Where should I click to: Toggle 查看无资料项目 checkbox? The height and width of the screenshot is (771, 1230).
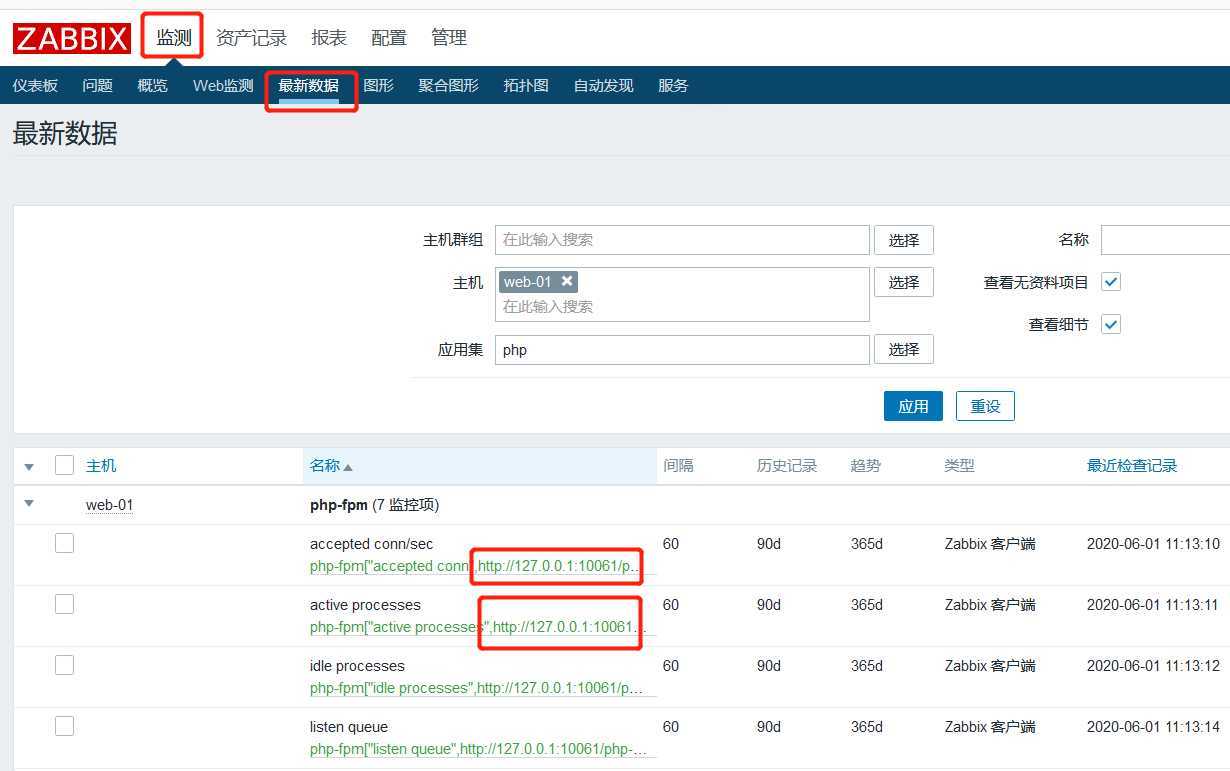(x=1110, y=282)
